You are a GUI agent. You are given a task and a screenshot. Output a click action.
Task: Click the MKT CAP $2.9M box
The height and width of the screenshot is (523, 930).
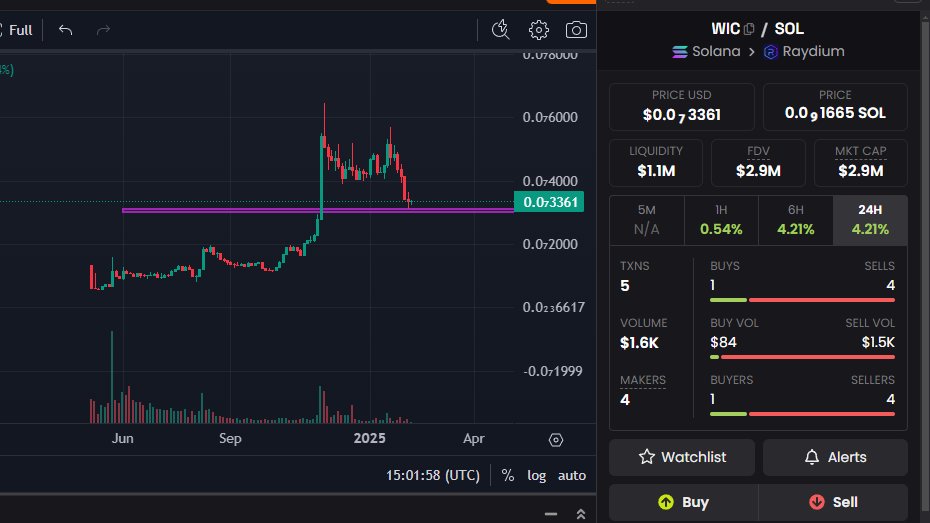click(861, 163)
